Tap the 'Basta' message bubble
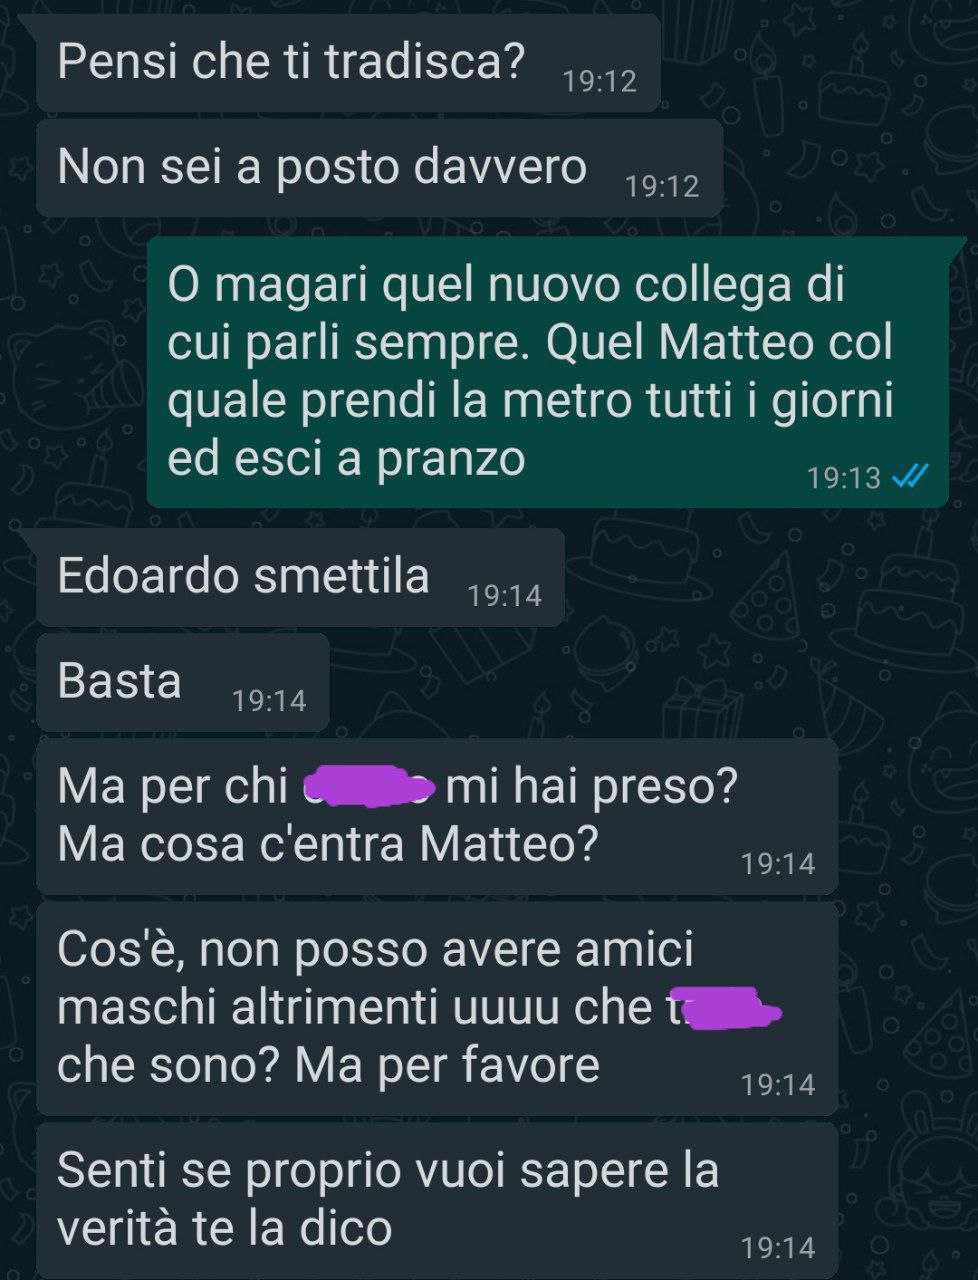This screenshot has width=978, height=1280. [183, 683]
